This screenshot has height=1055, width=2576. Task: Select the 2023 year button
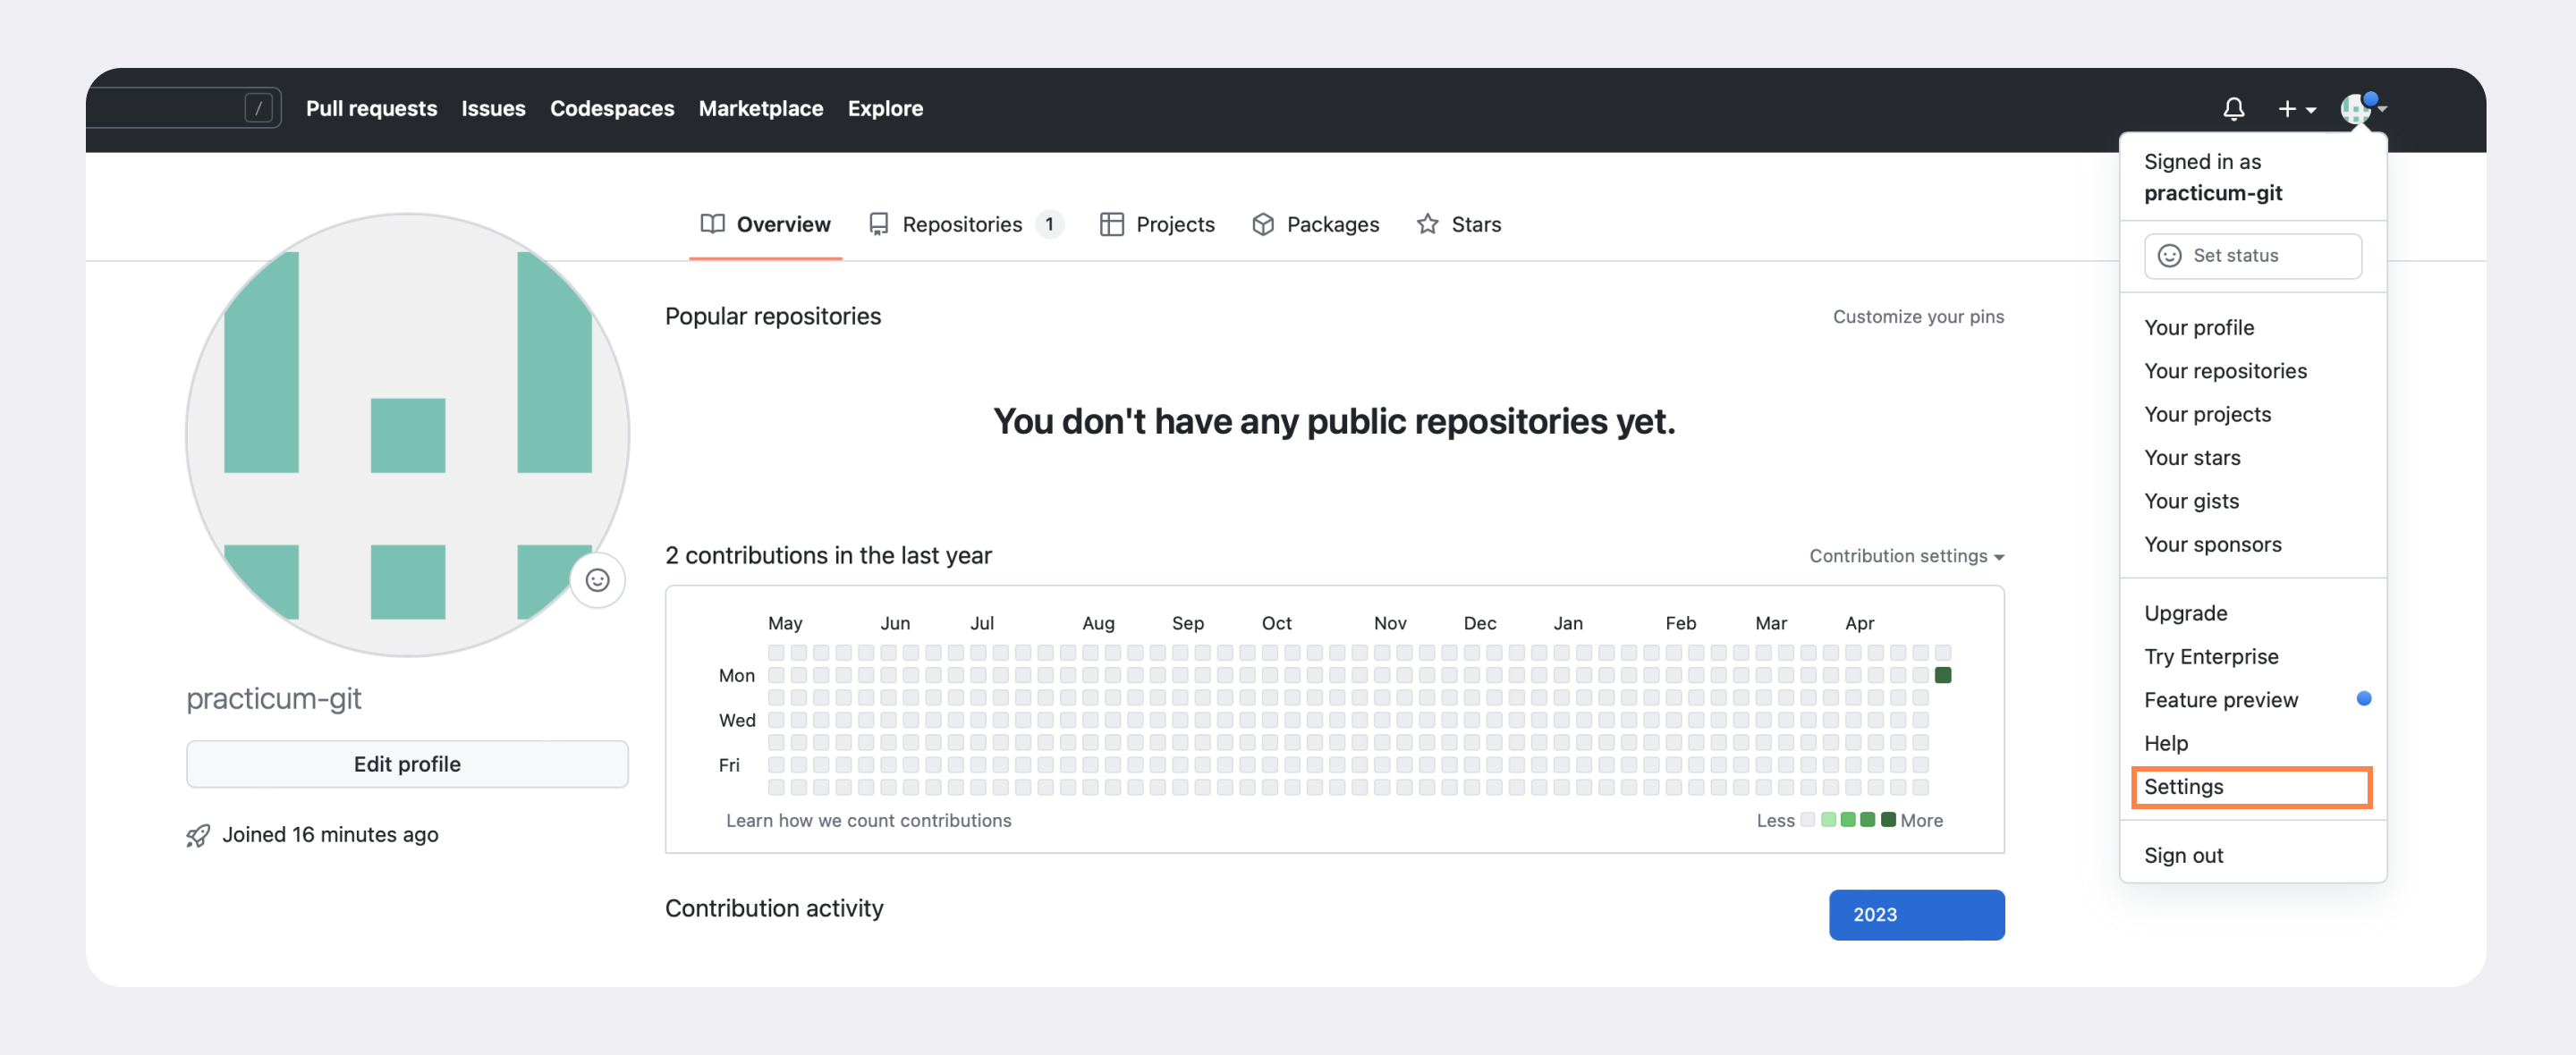coord(1916,914)
